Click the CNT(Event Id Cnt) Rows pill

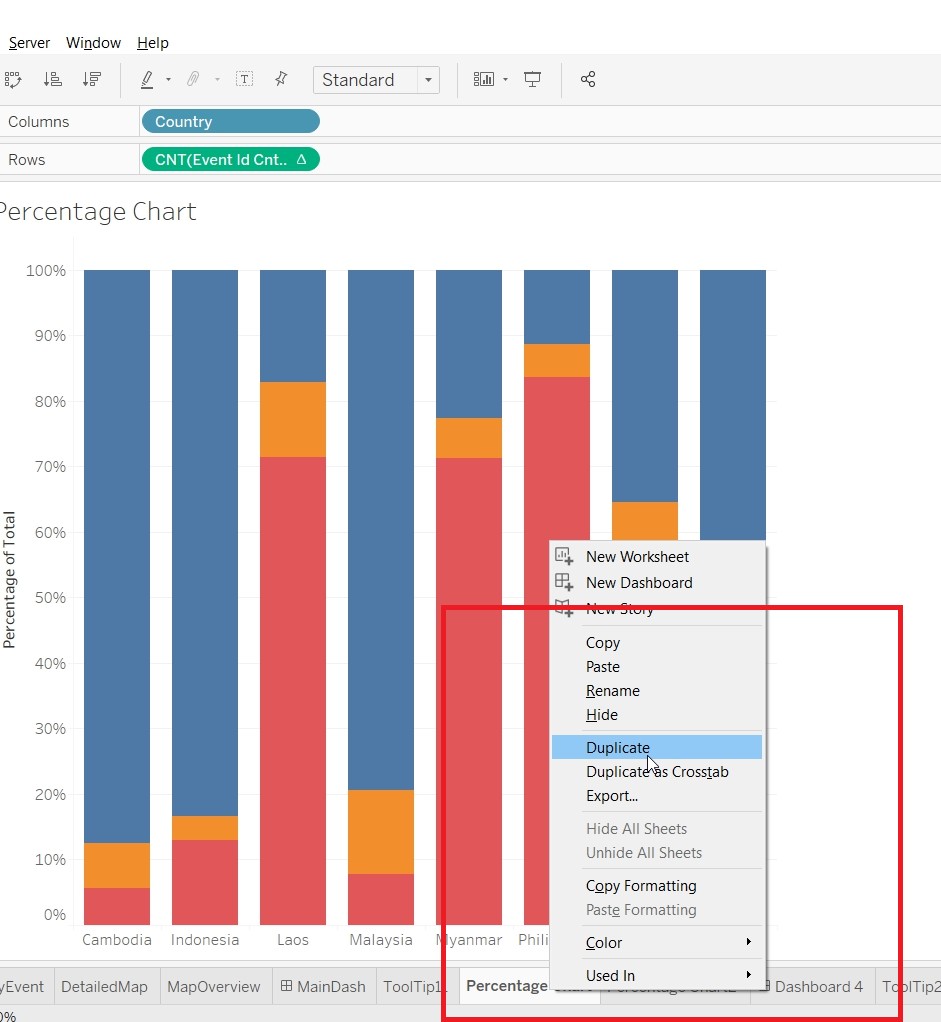(x=230, y=160)
